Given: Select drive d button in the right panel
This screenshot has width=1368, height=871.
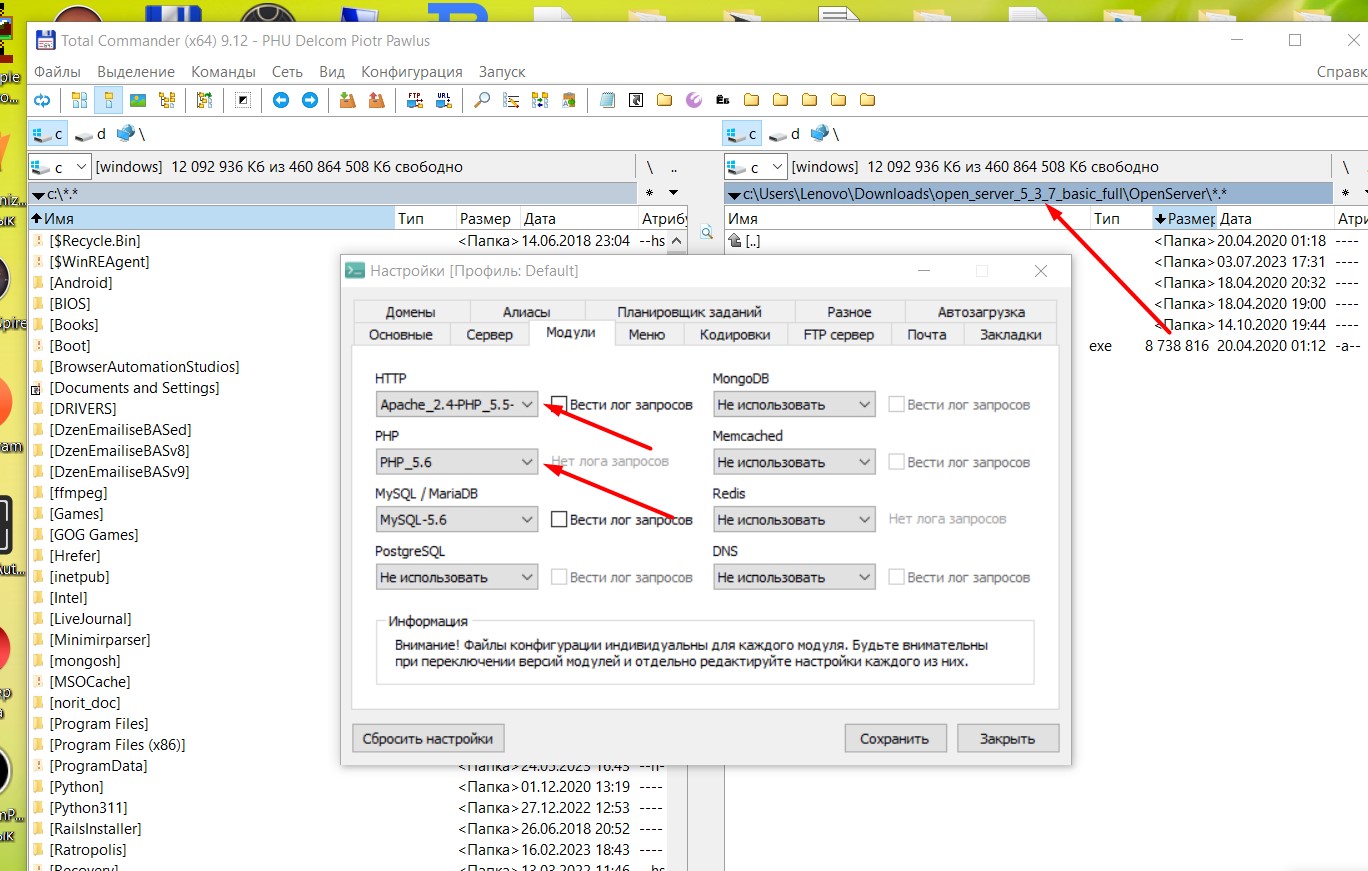Looking at the screenshot, I should coord(786,133).
